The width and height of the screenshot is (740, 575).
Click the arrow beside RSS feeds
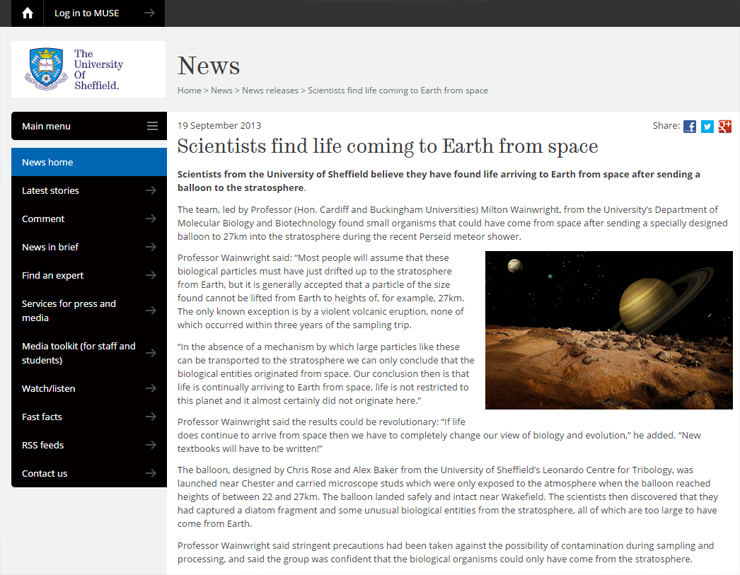150,445
